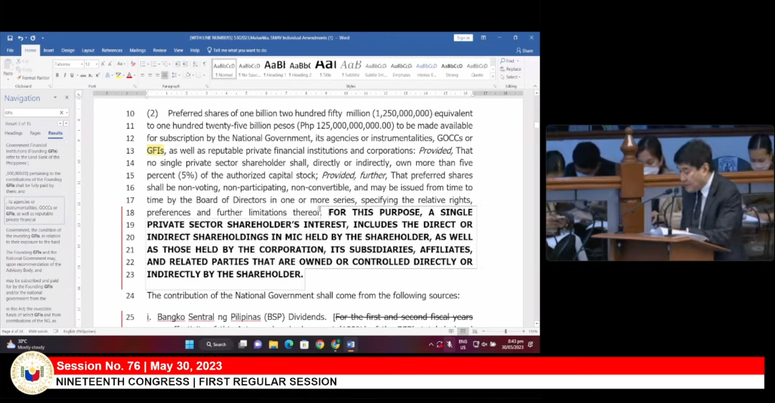Apply Italic formatting
This screenshot has width=775, height=403.
point(65,75)
